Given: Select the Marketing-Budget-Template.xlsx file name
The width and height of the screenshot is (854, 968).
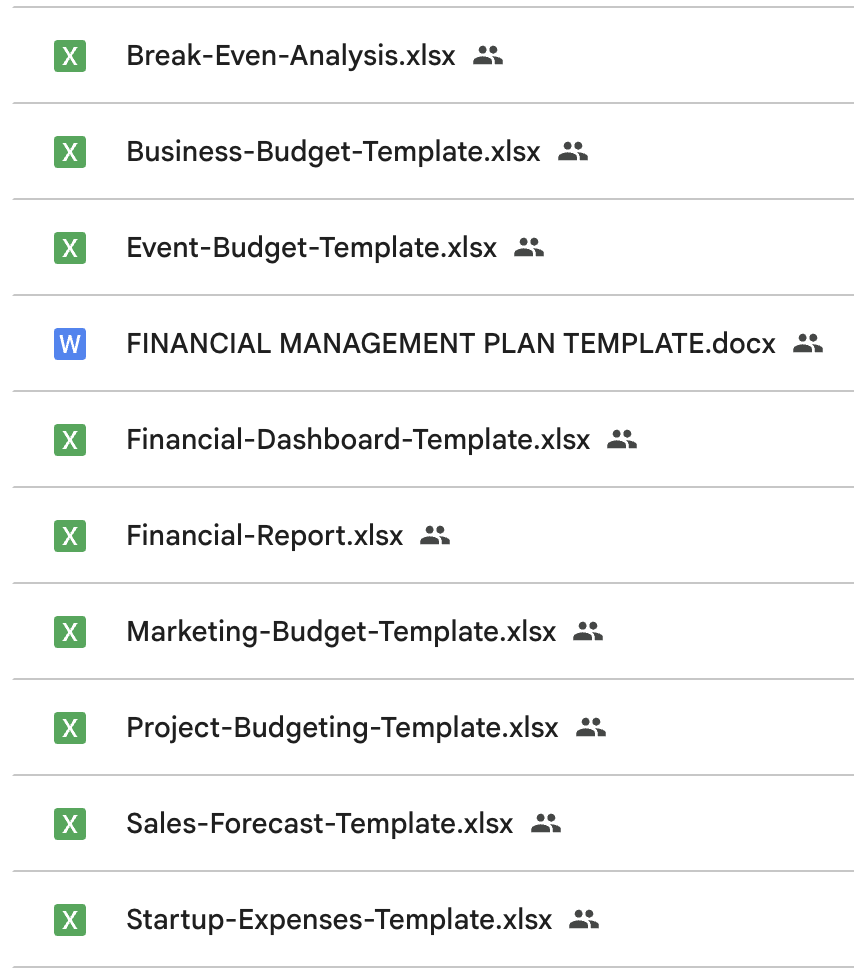Looking at the screenshot, I should 341,632.
